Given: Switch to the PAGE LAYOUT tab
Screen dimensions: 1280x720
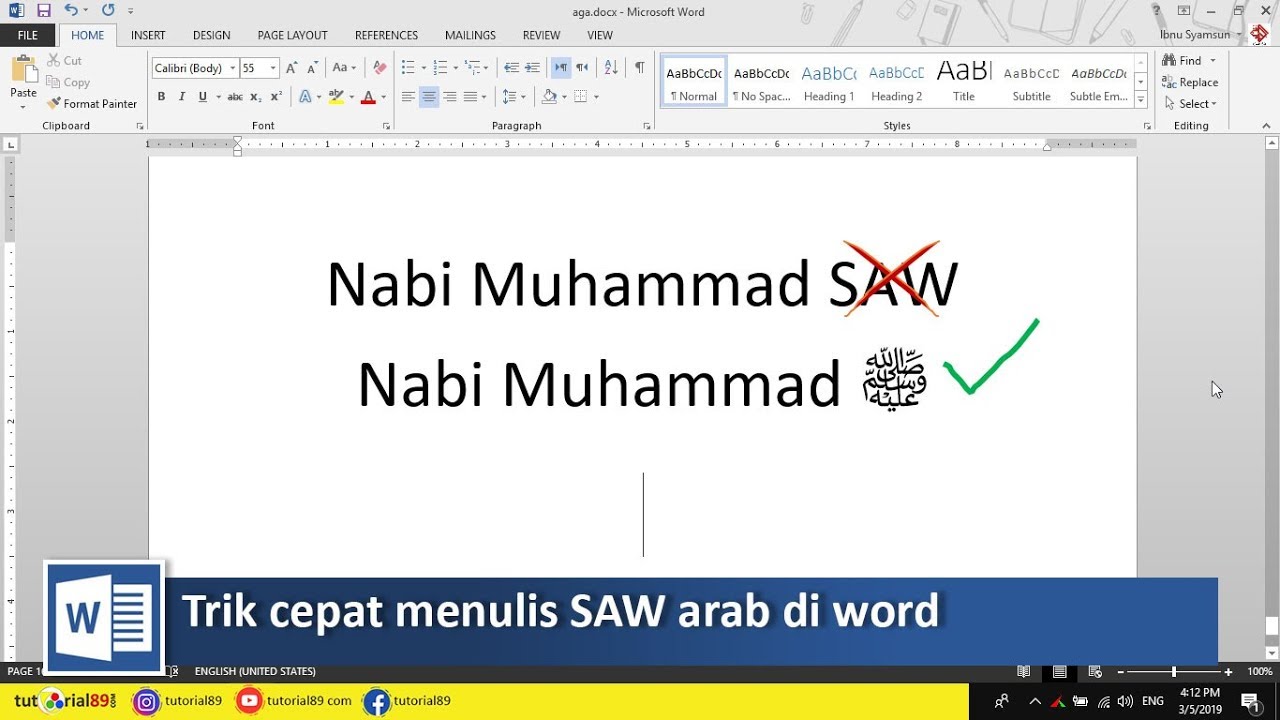Looking at the screenshot, I should pos(292,35).
